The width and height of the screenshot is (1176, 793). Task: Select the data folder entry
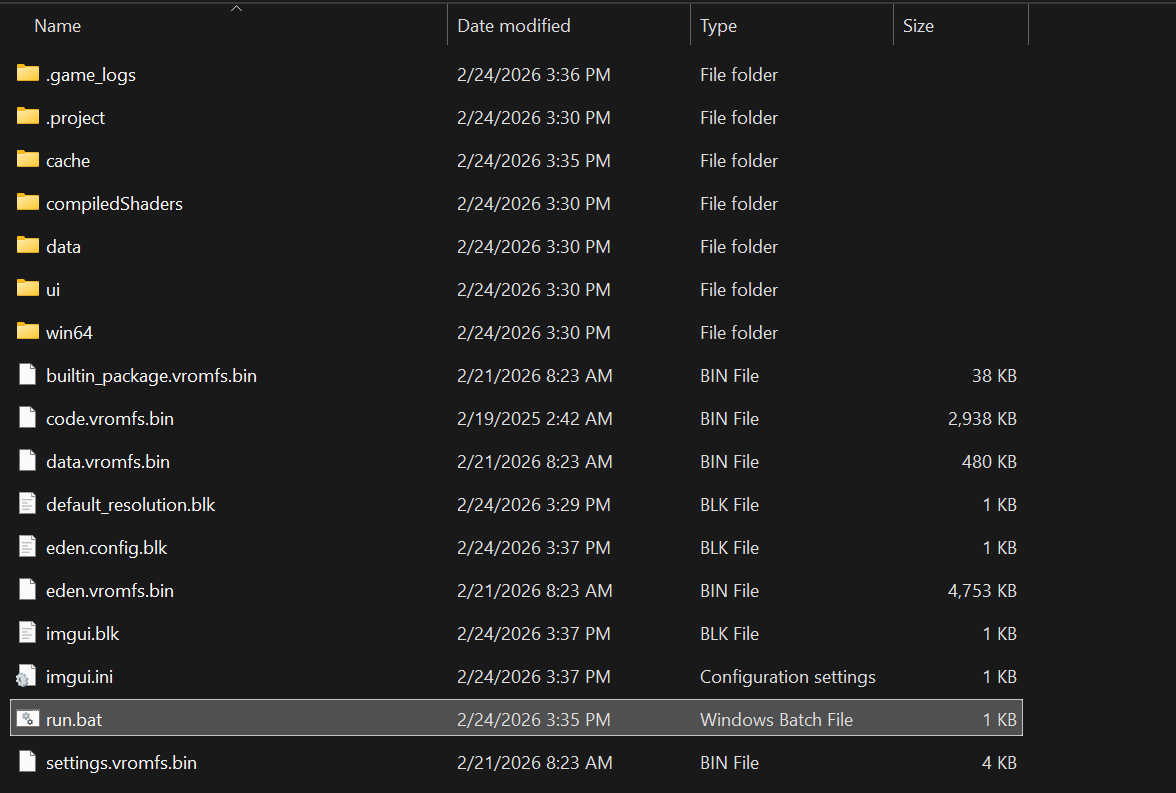[x=64, y=246]
